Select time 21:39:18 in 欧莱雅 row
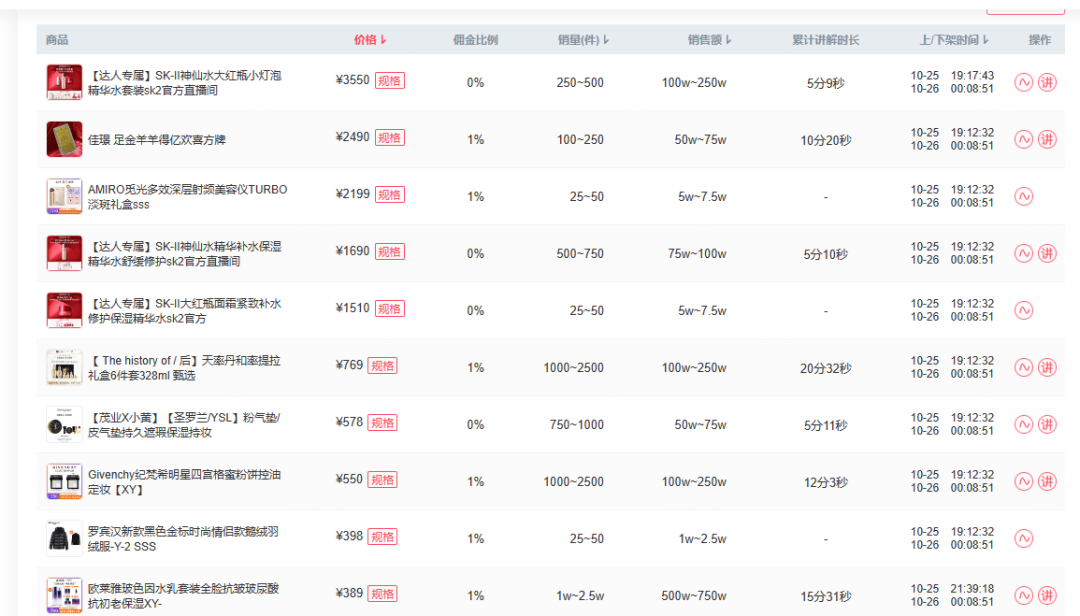Image resolution: width=1080 pixels, height=616 pixels. 972,588
